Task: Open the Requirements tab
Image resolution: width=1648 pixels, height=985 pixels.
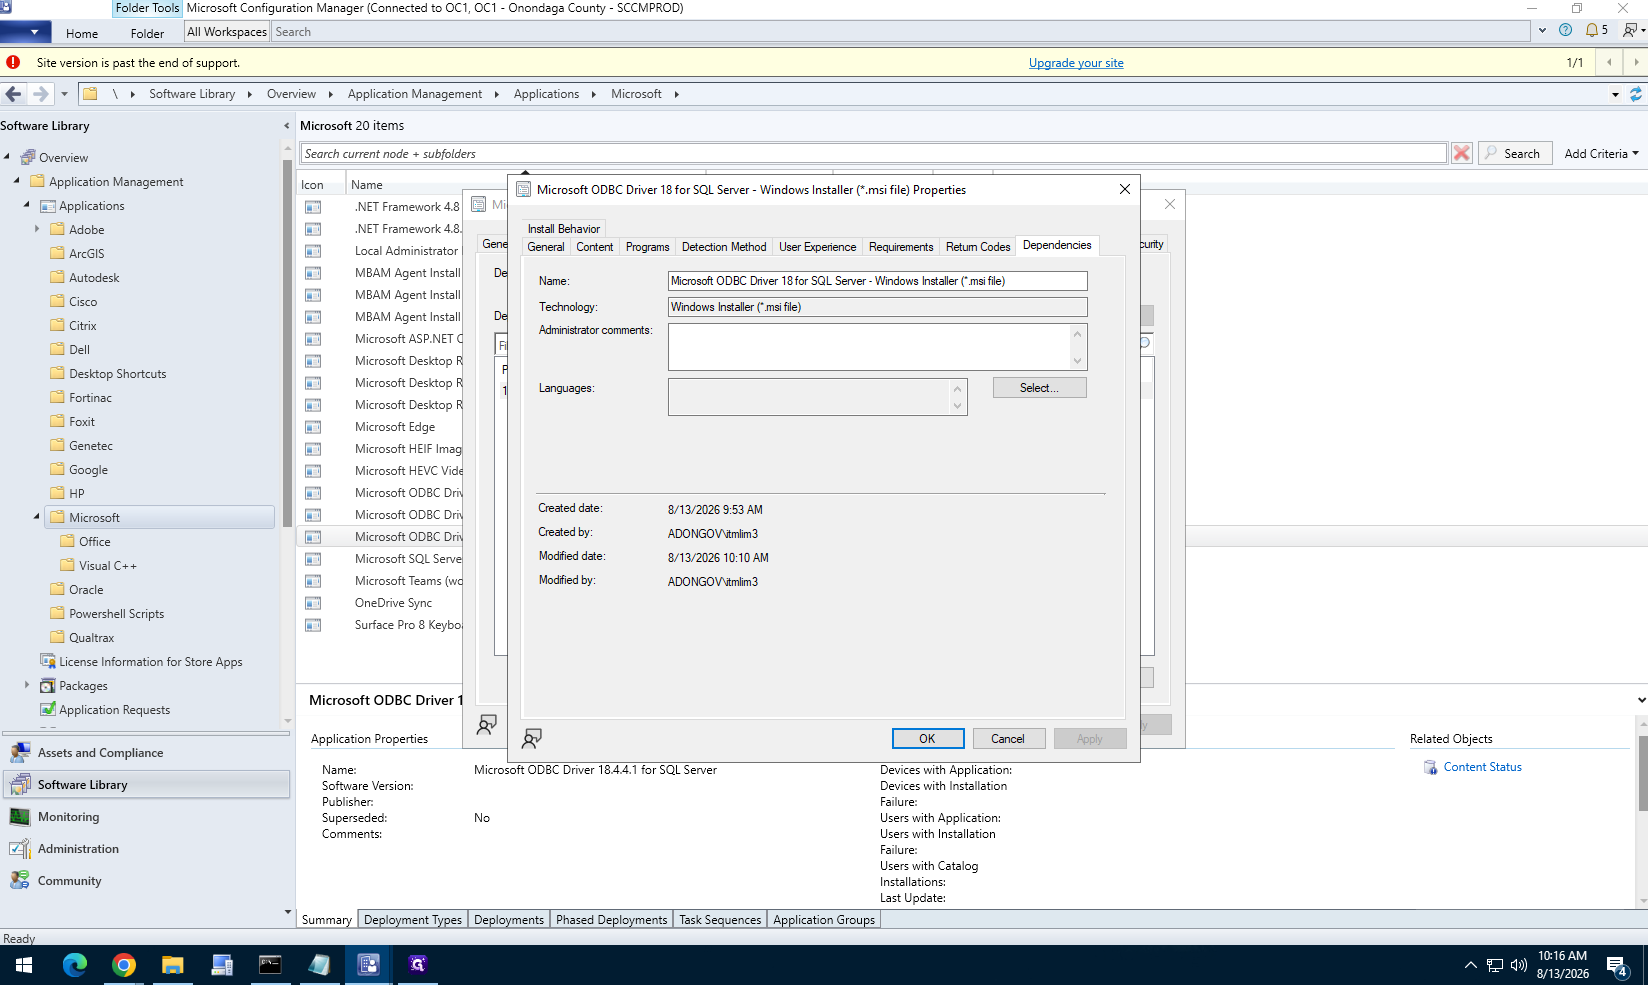Action: (x=901, y=247)
